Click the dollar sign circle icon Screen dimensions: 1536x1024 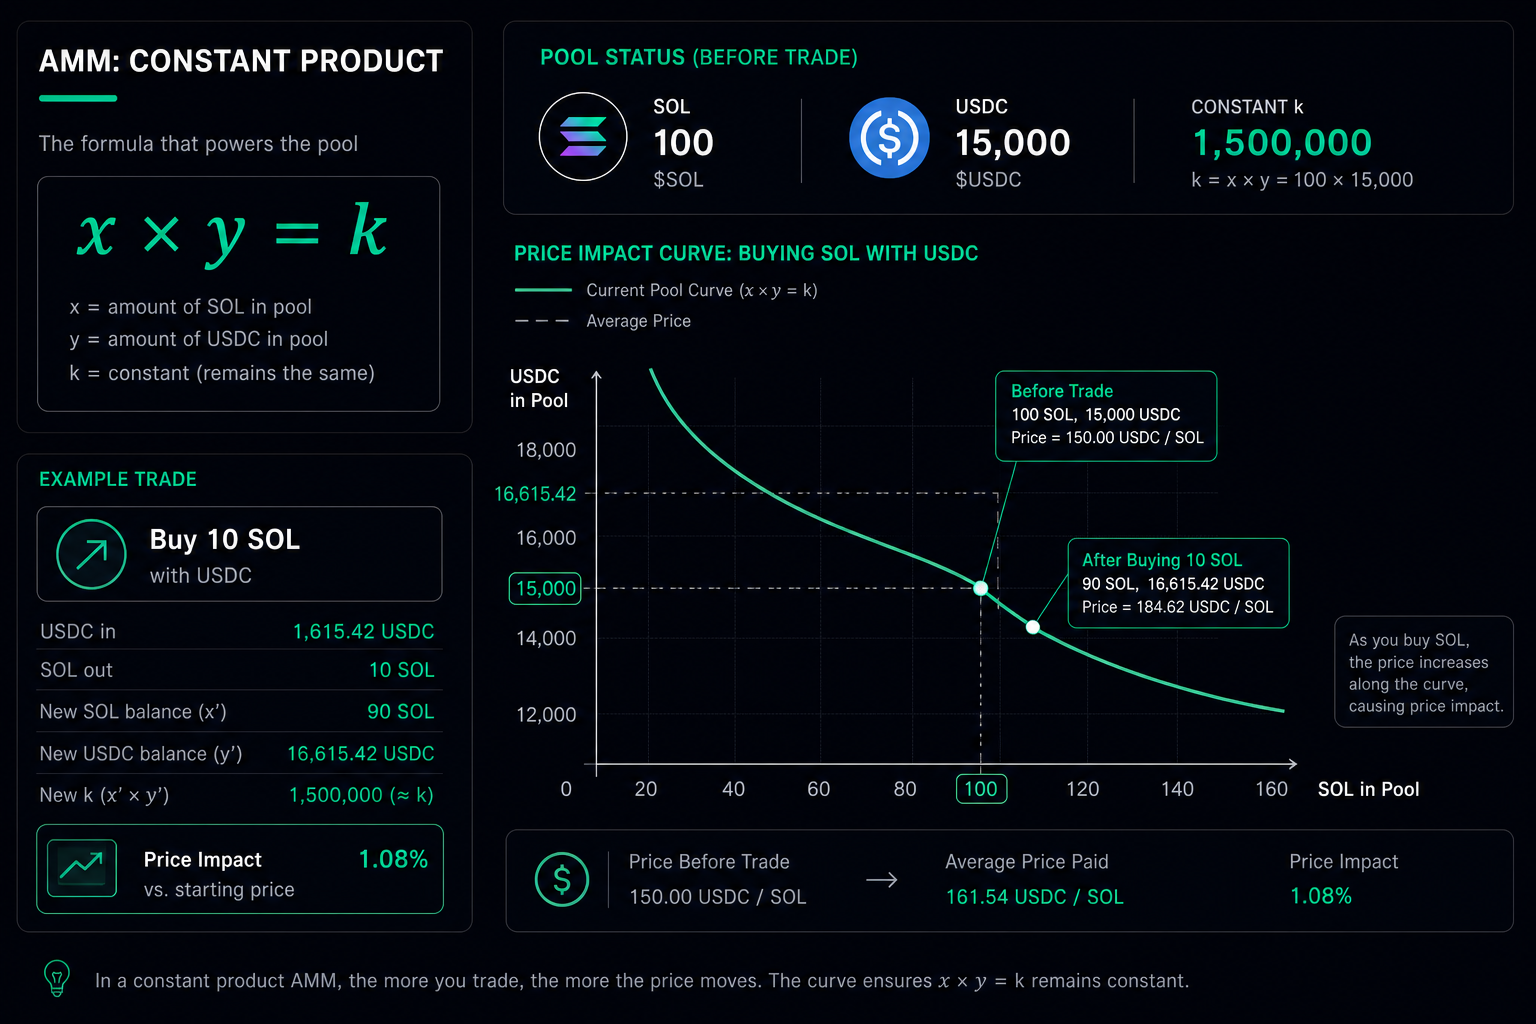coord(562,880)
